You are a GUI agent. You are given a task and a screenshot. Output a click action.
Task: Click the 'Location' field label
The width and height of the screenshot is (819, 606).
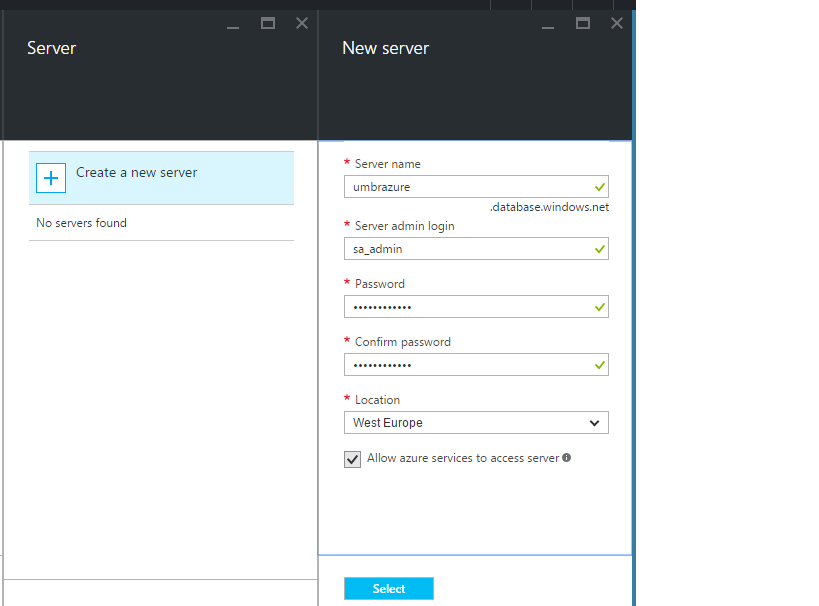coord(377,400)
